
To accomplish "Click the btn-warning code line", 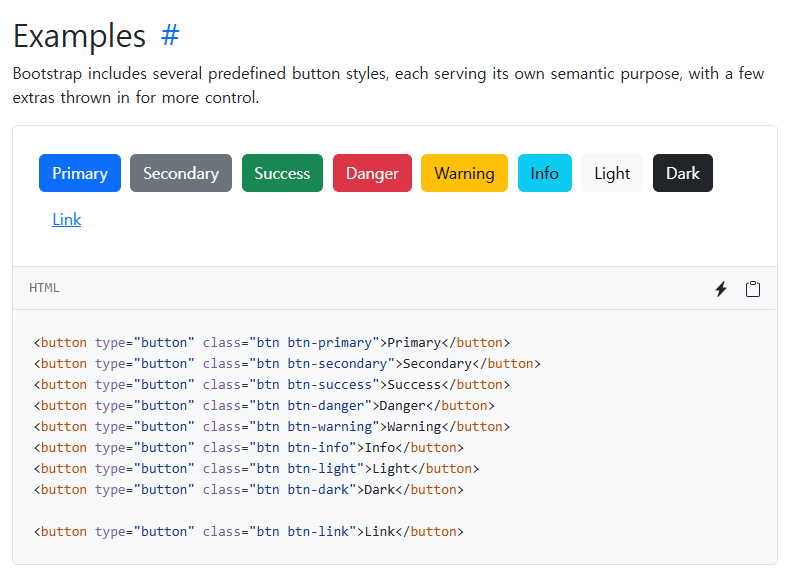I will coord(272,426).
